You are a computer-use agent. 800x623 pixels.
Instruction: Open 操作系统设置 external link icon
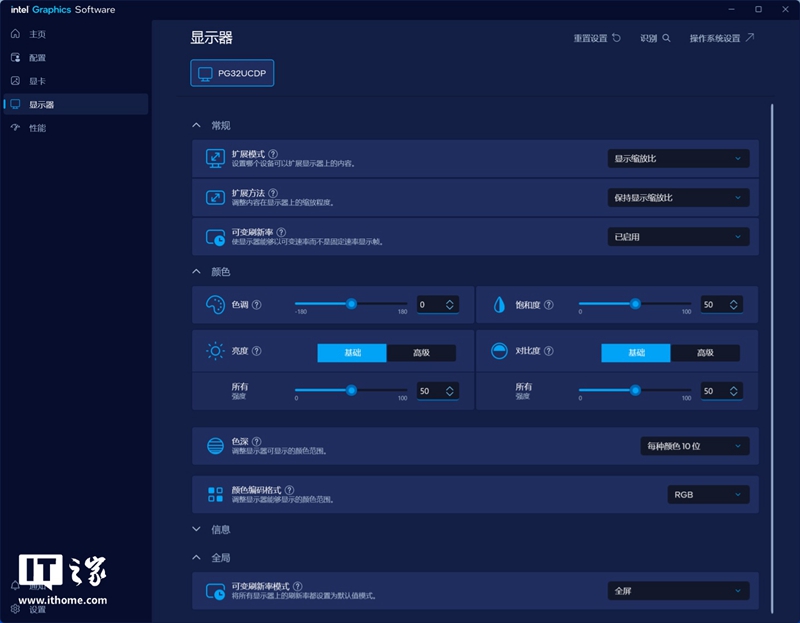pos(749,38)
